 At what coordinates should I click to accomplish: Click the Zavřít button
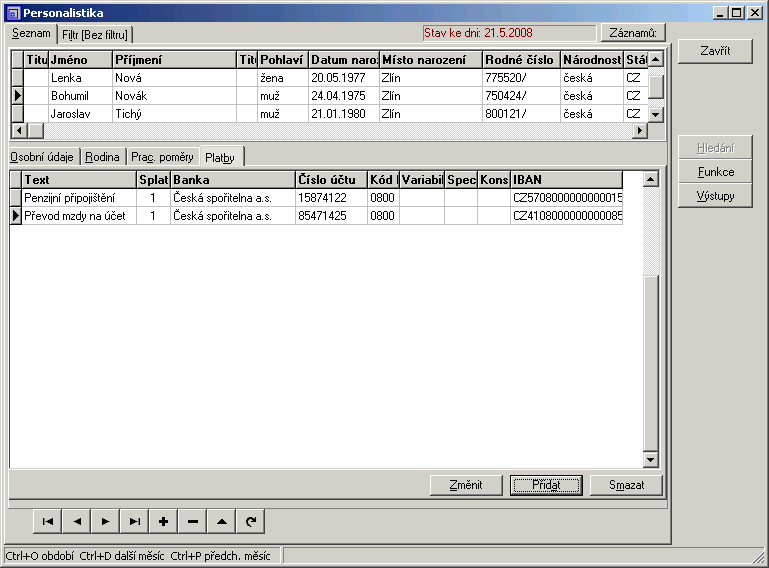[x=715, y=51]
